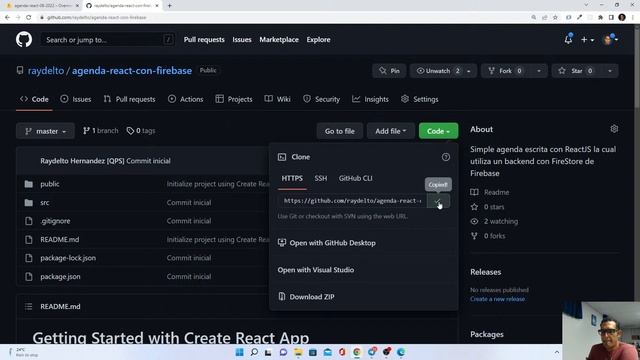Click the clone help question icon
The height and width of the screenshot is (360, 640).
[x=446, y=157]
